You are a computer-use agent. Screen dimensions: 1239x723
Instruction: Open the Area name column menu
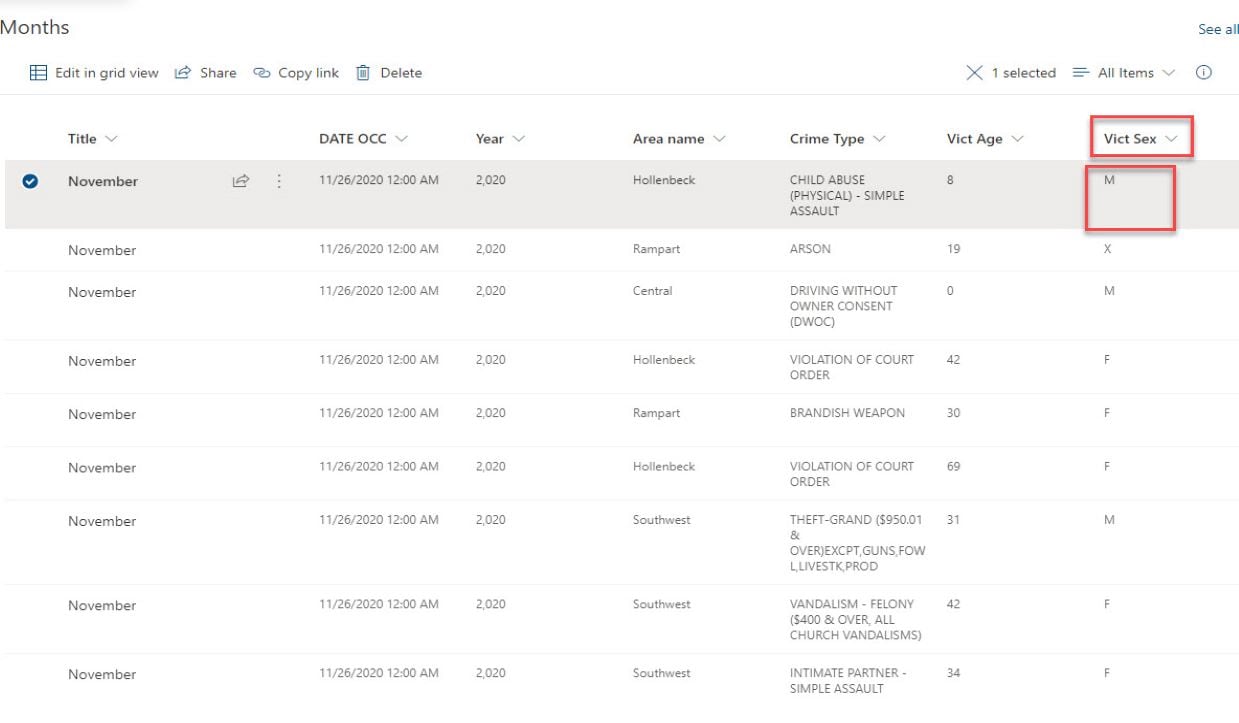pyautogui.click(x=679, y=139)
